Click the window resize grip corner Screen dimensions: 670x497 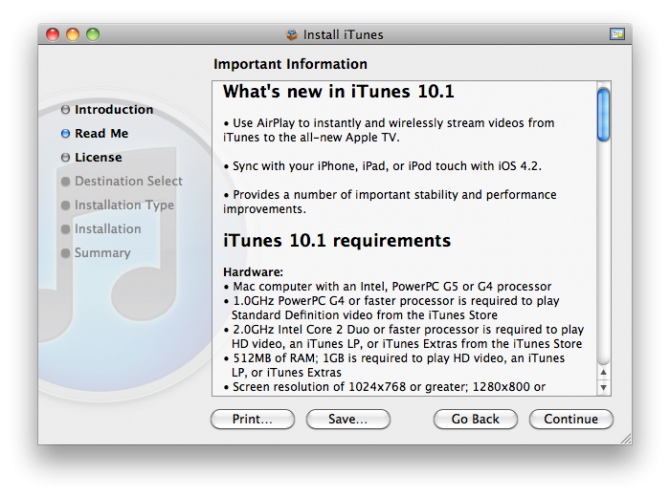pos(626,438)
